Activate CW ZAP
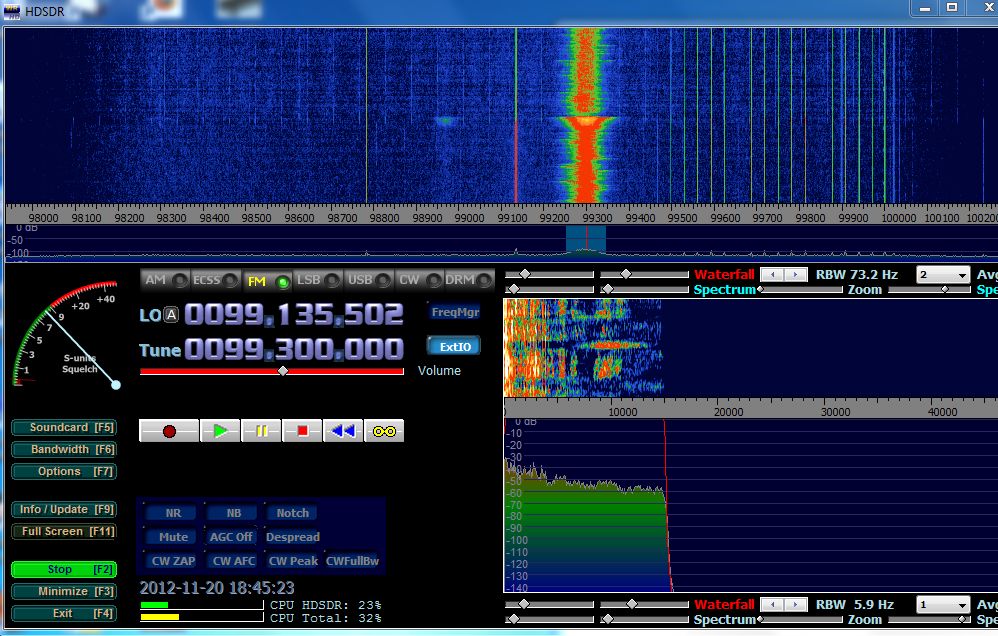Image resolution: width=998 pixels, height=636 pixels. (x=173, y=561)
